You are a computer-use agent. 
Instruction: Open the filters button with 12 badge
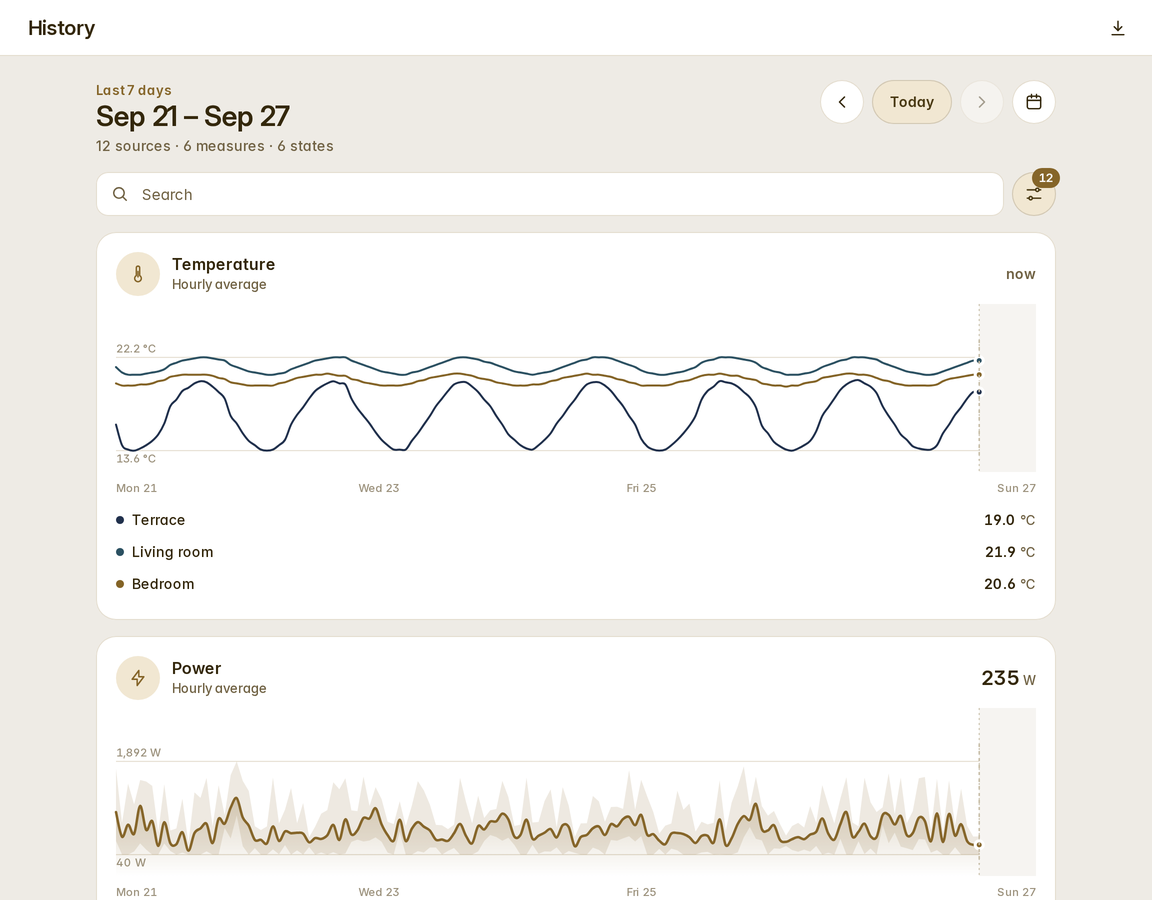pos(1034,195)
